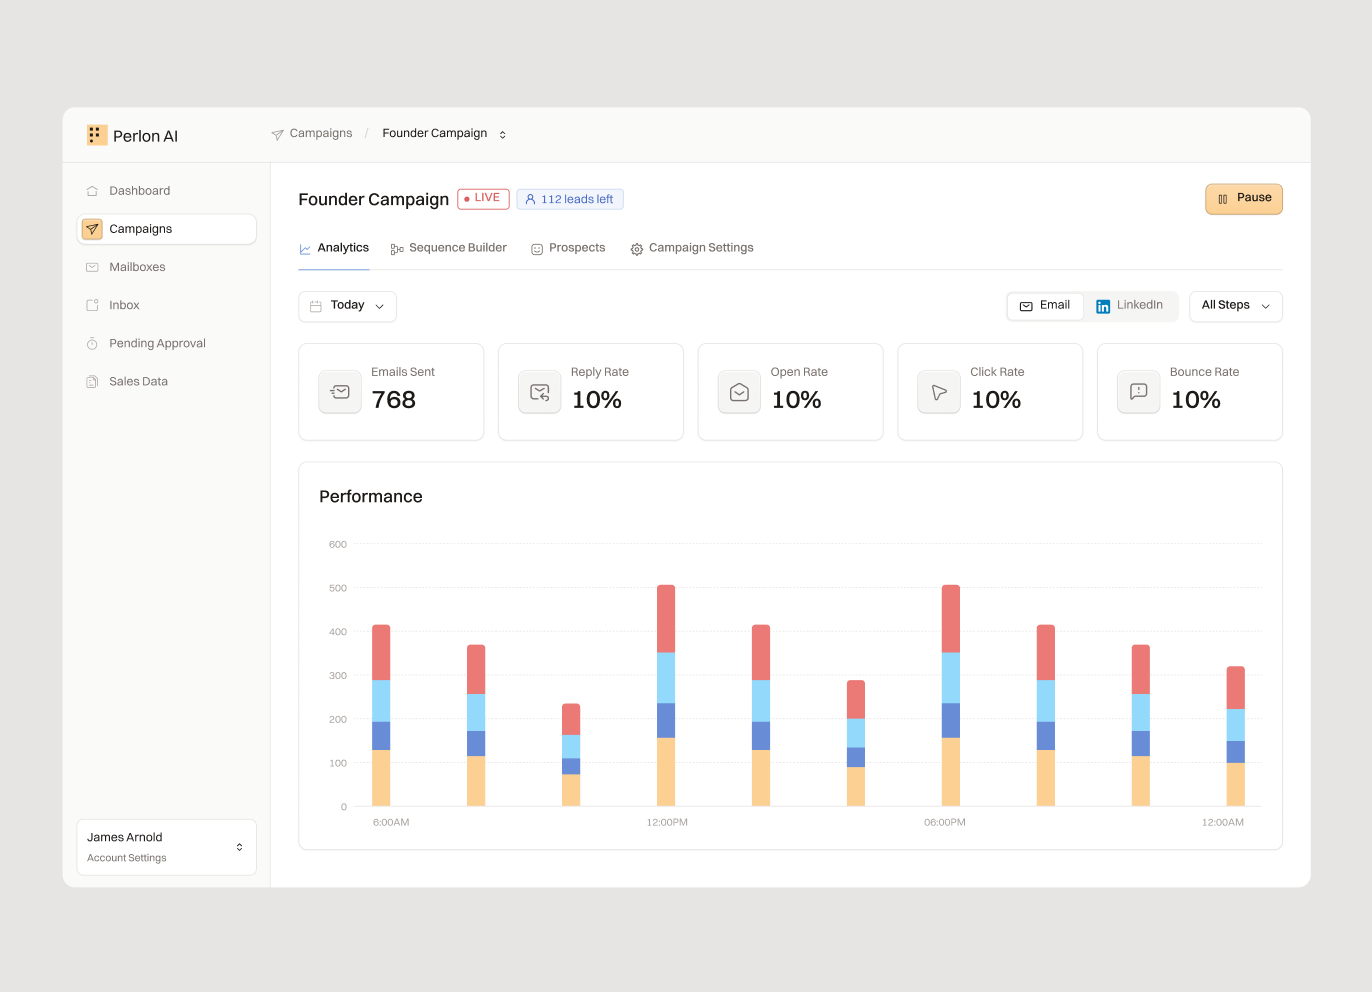Open Dashboard via its home icon

pyautogui.click(x=92, y=191)
